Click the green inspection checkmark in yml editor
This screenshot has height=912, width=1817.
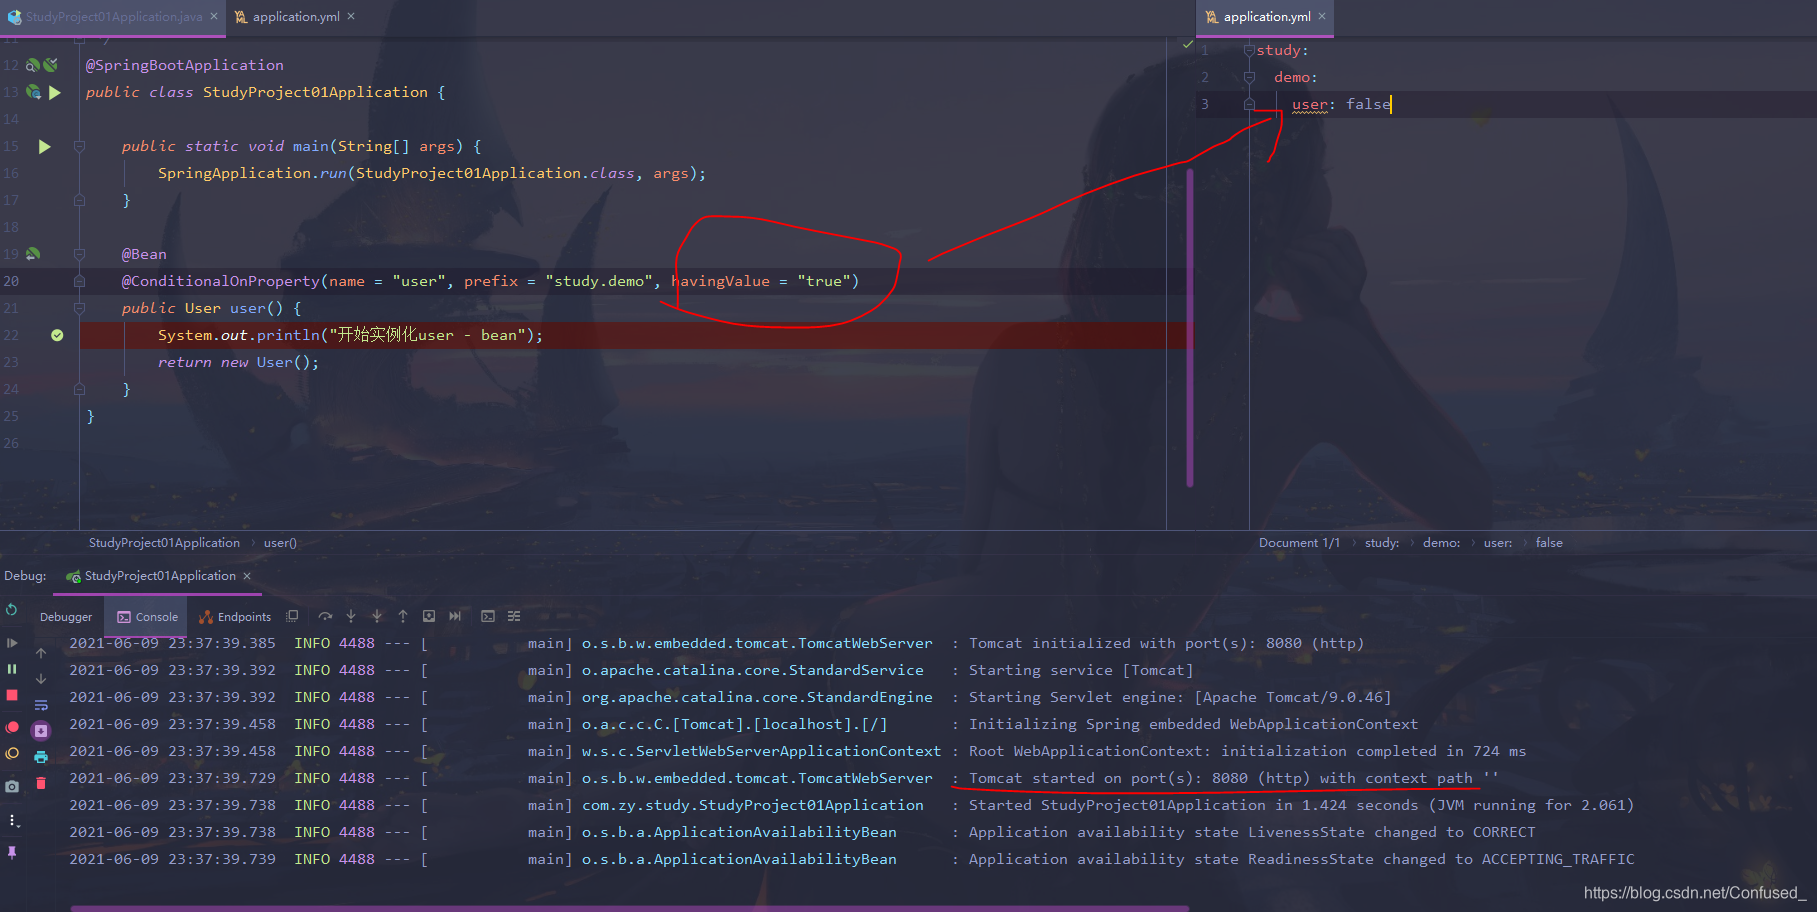click(x=1187, y=44)
